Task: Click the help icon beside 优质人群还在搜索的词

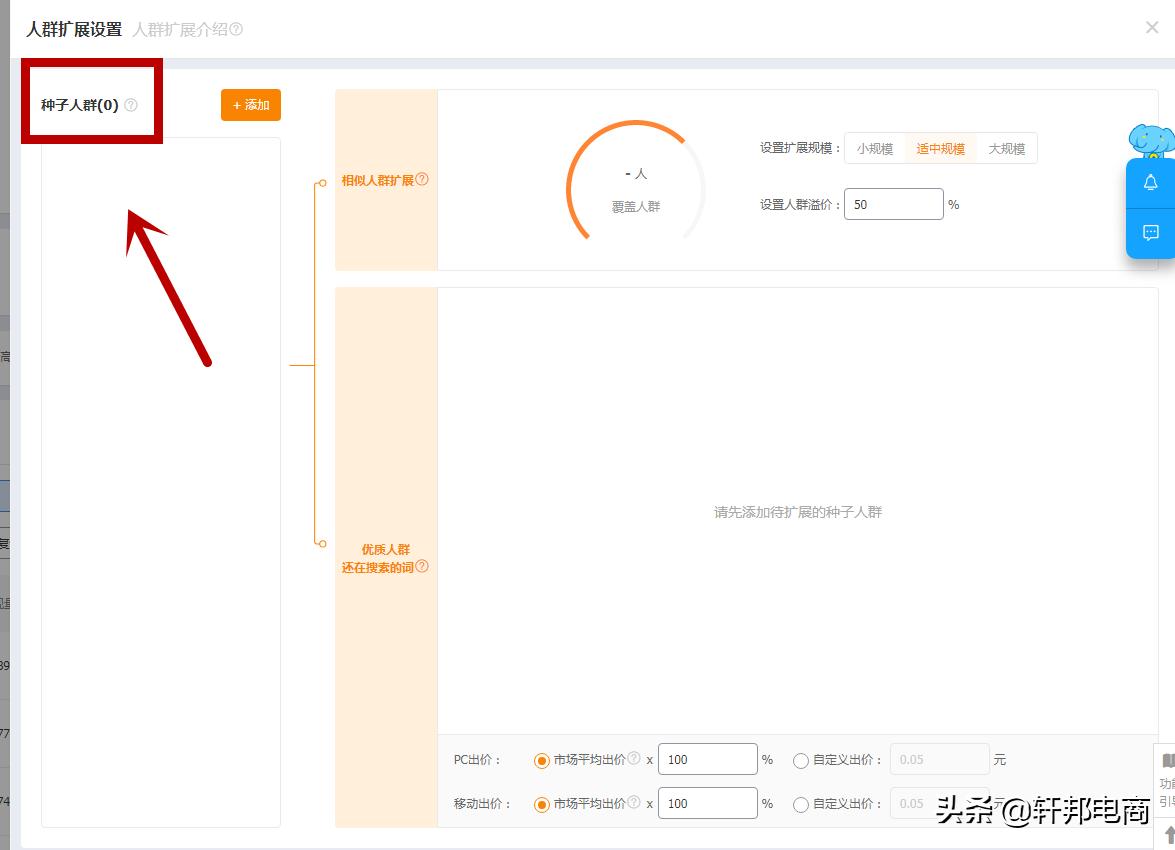Action: pyautogui.click(x=421, y=568)
